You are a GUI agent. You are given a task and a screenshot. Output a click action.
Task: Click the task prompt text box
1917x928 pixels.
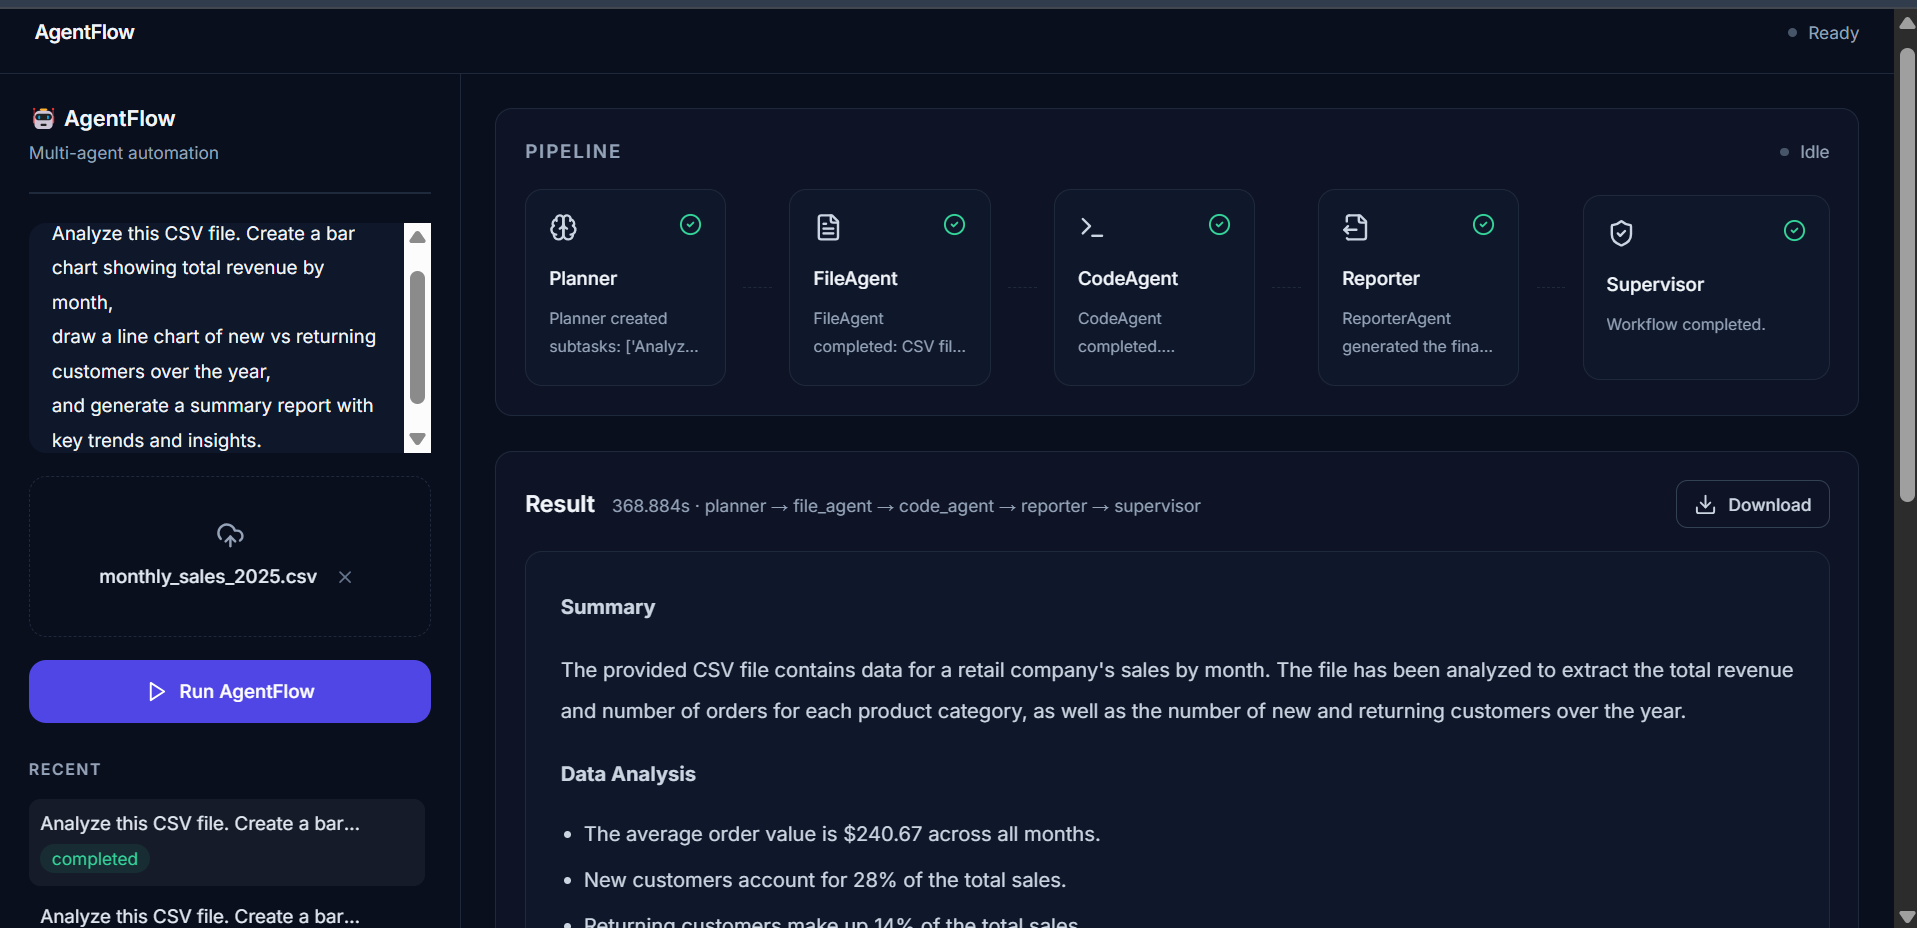tap(216, 338)
